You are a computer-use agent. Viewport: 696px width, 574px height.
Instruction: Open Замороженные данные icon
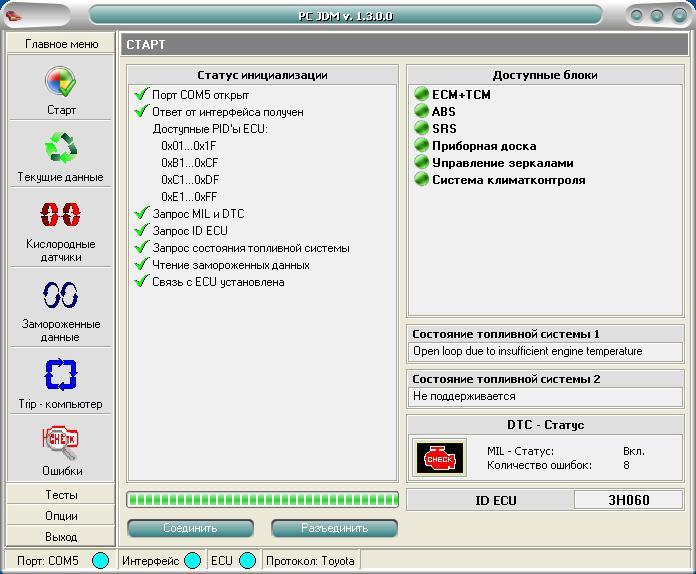[x=61, y=295]
